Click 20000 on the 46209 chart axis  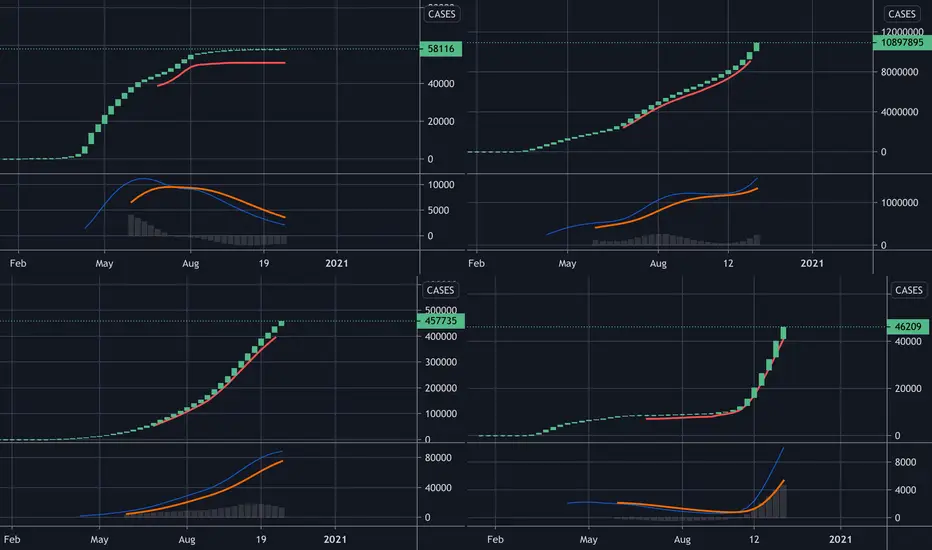908,388
